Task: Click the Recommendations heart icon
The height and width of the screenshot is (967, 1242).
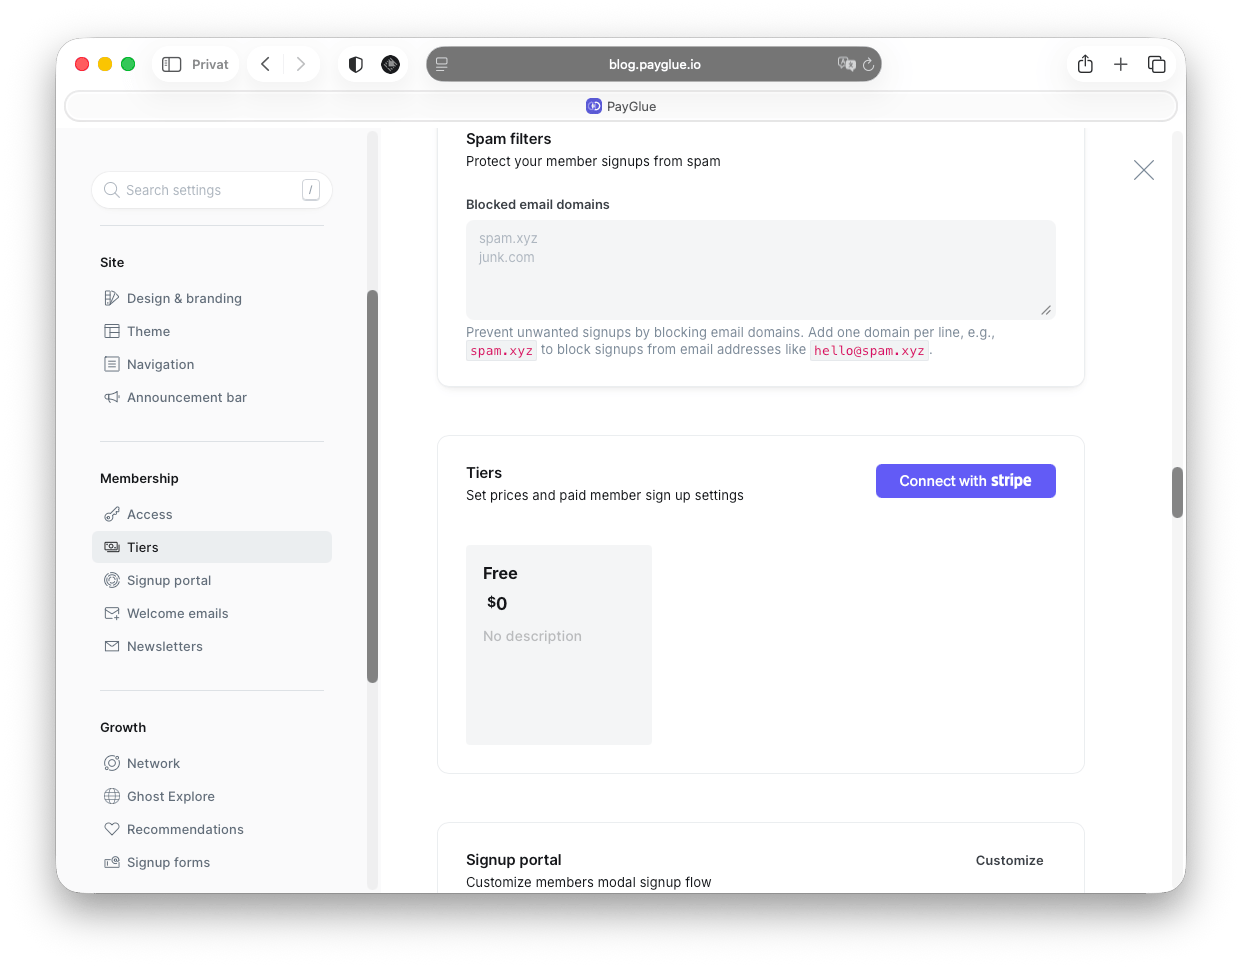Action: pos(112,829)
